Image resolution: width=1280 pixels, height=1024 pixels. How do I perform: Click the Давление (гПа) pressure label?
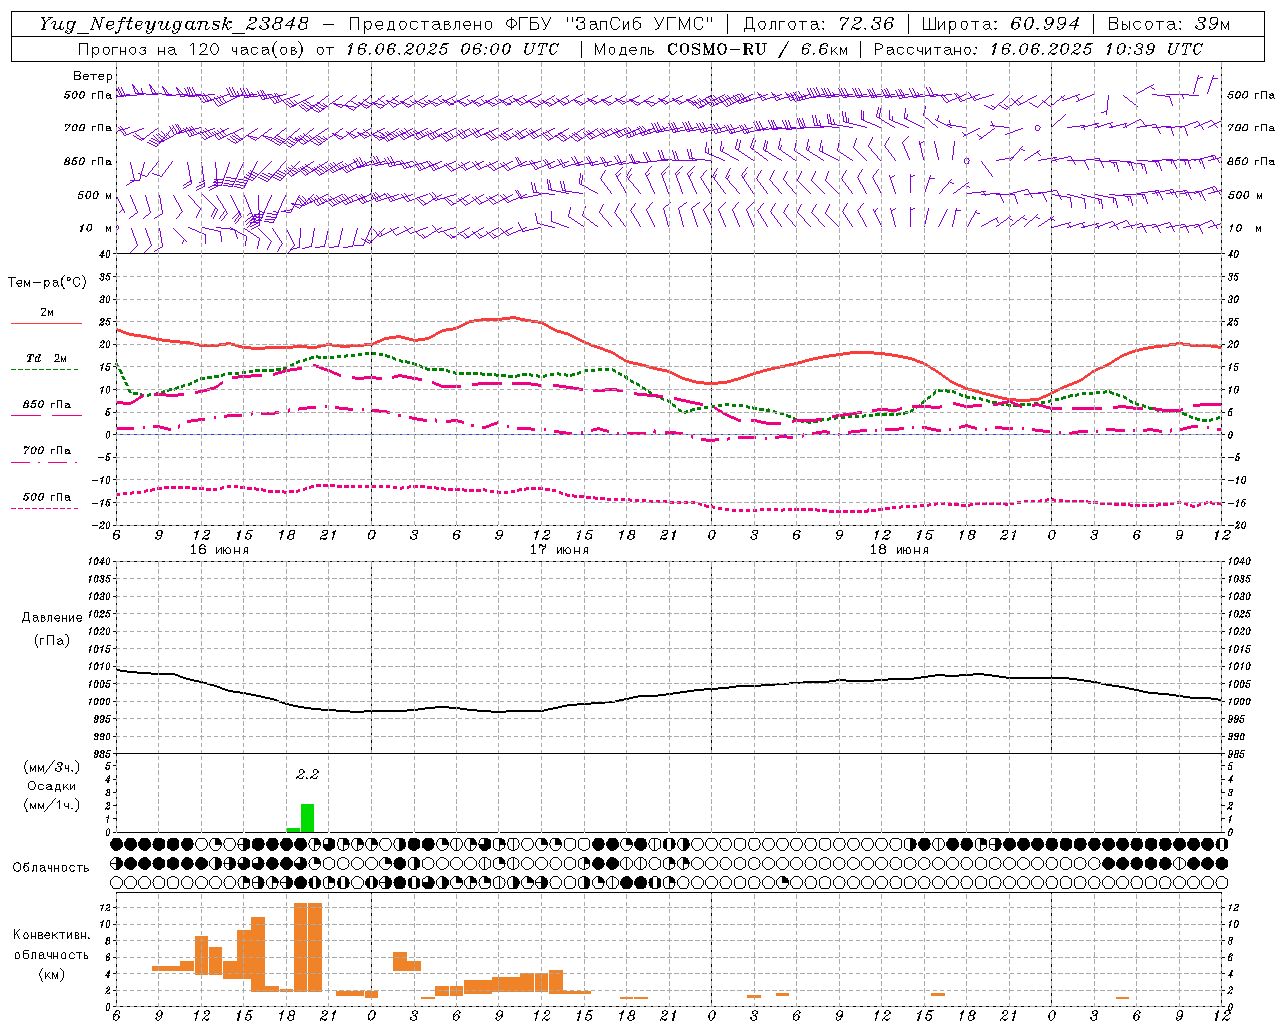[52, 628]
